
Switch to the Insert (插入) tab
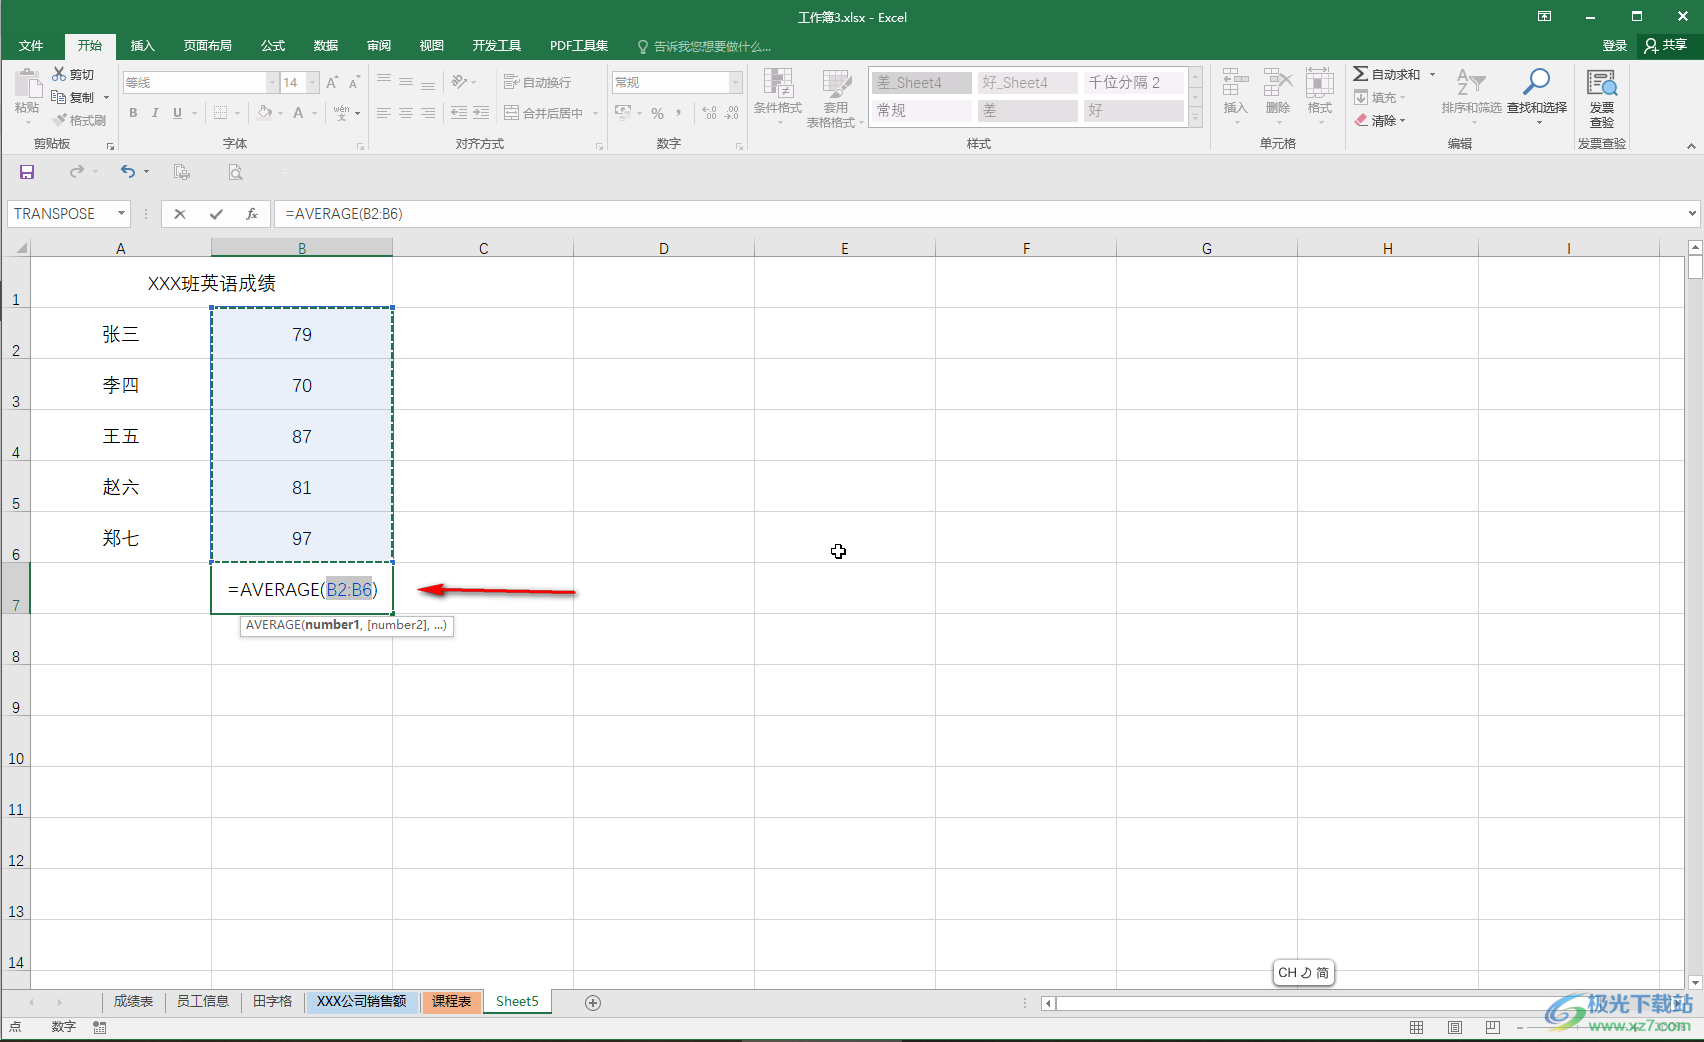tap(143, 46)
